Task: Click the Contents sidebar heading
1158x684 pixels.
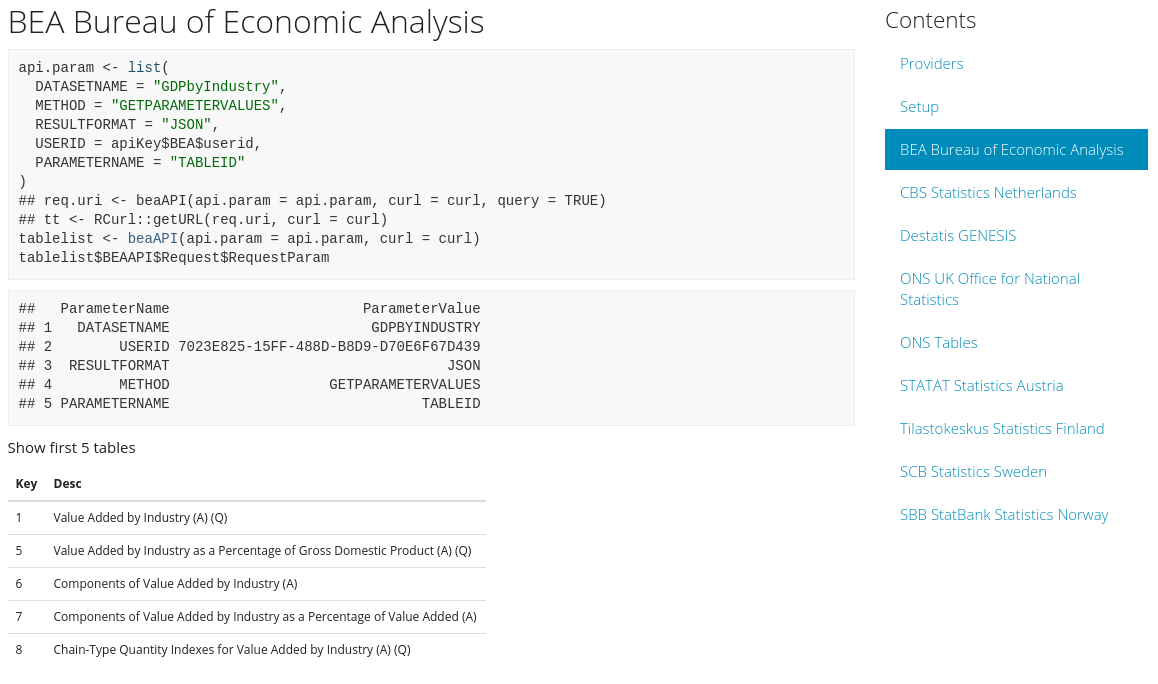Action: tap(930, 20)
